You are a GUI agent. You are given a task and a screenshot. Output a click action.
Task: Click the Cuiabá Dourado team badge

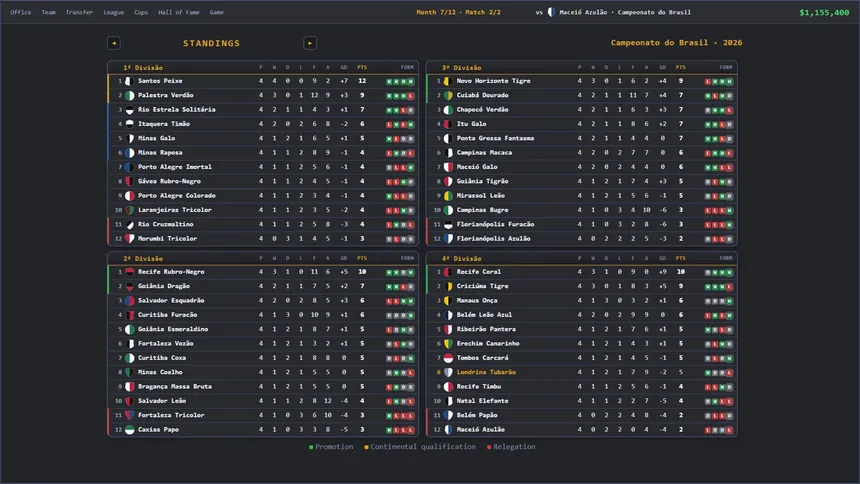click(x=448, y=95)
